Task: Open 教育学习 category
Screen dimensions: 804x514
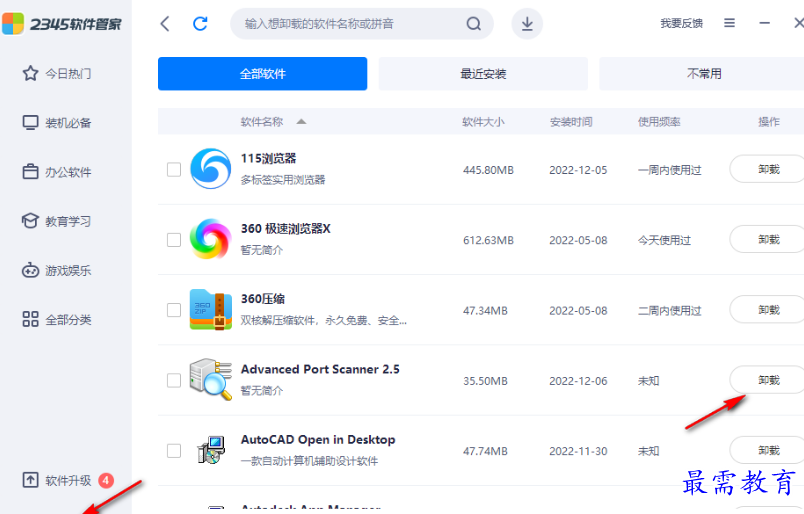Action: point(57,221)
